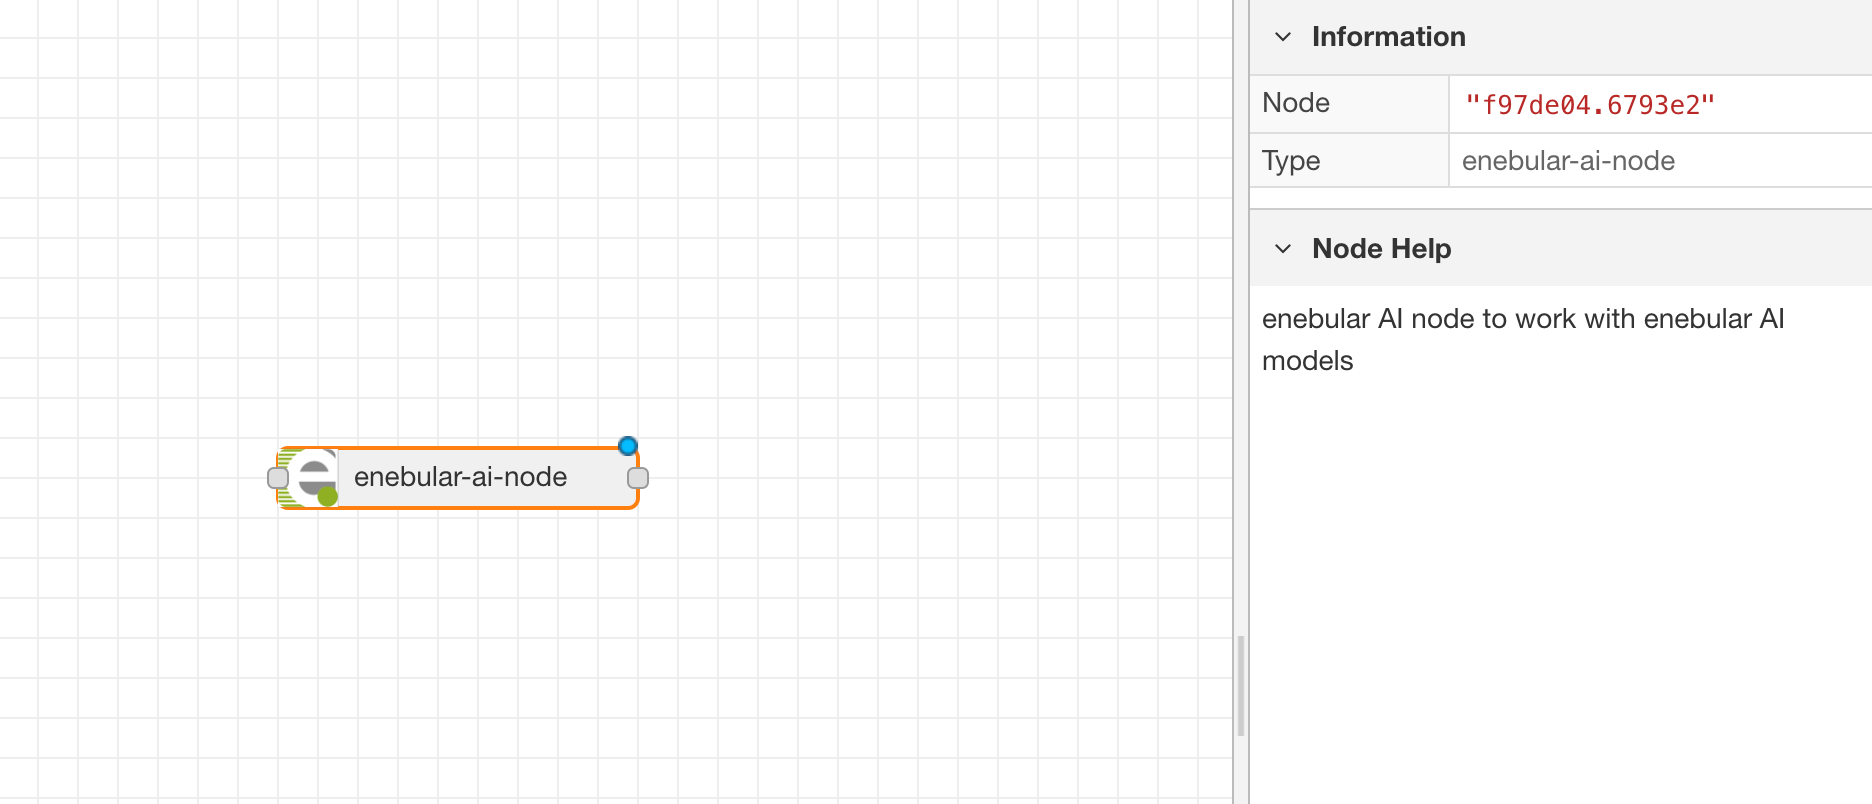Click the Information section header title
The height and width of the screenshot is (804, 1872).
coord(1388,37)
